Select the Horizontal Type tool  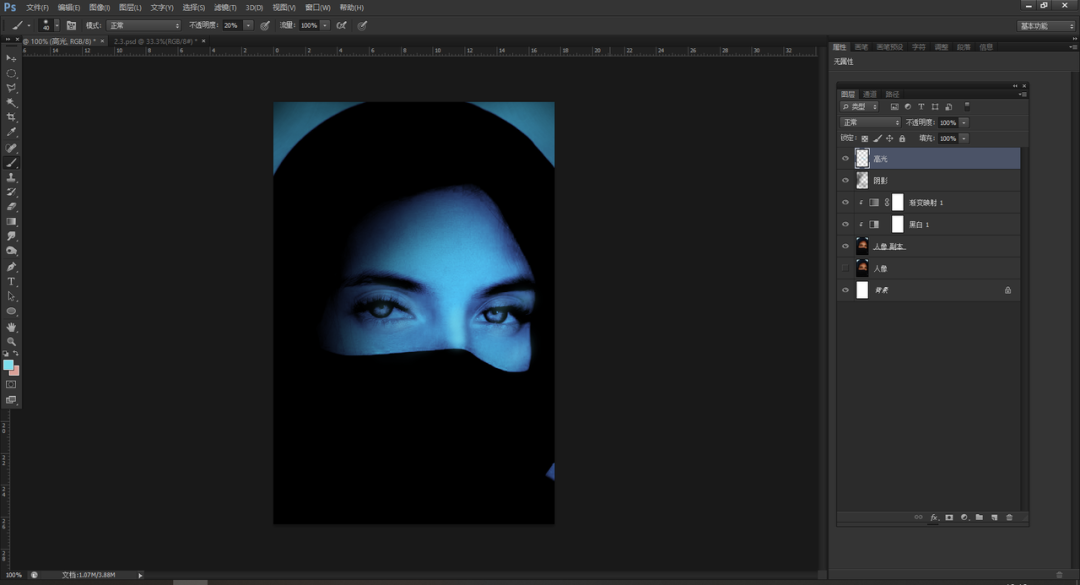[11, 282]
